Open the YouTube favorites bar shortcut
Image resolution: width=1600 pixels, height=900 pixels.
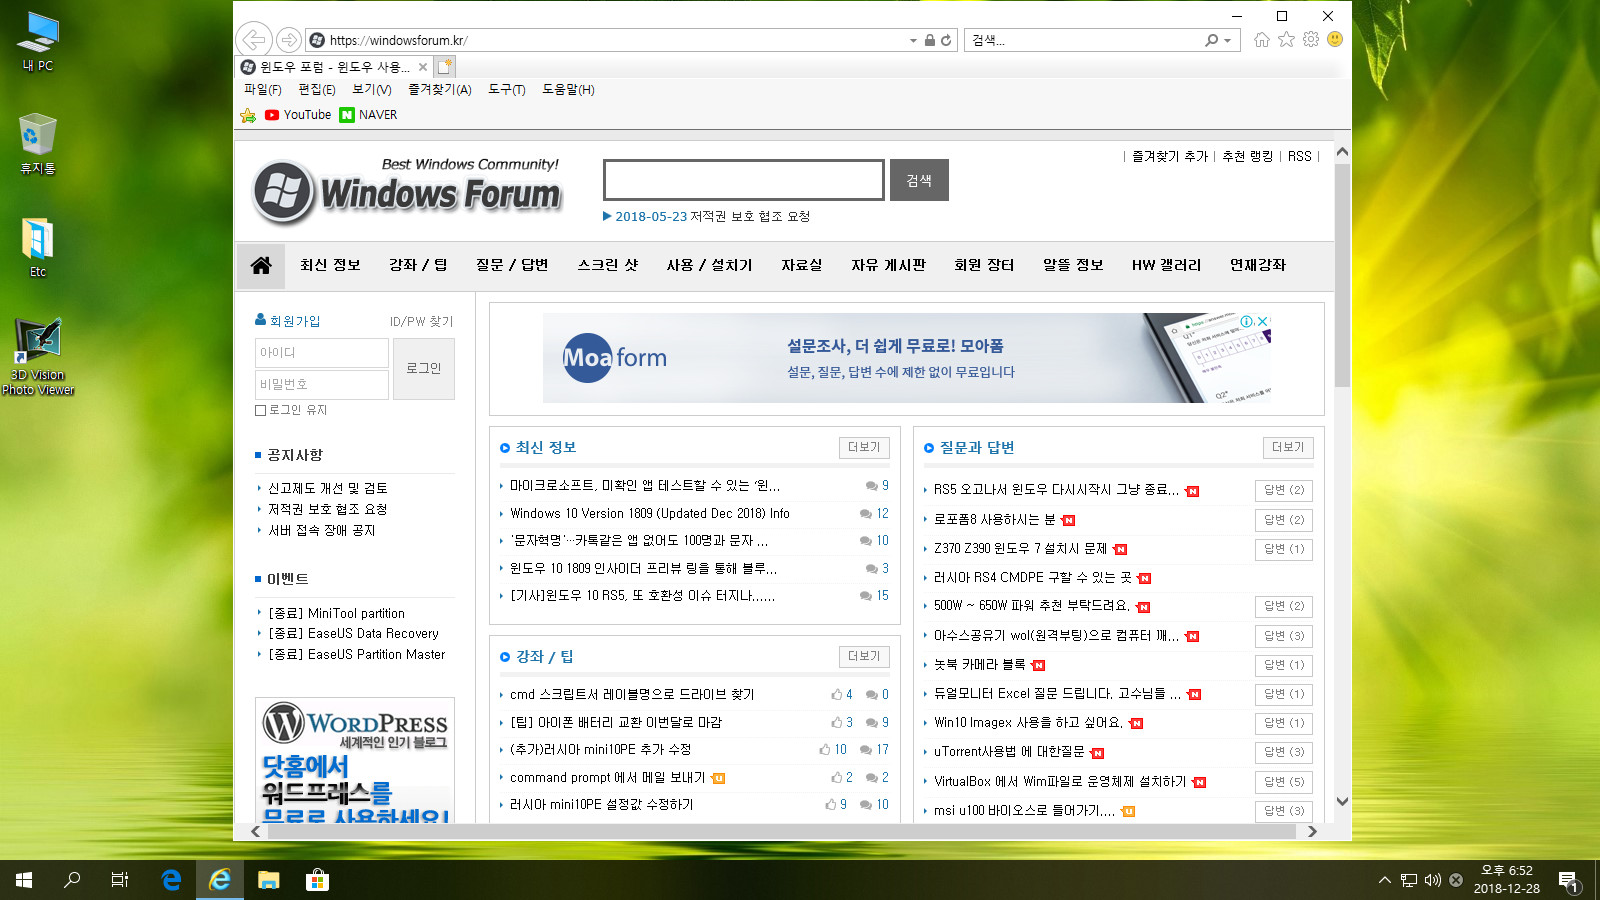pos(298,115)
